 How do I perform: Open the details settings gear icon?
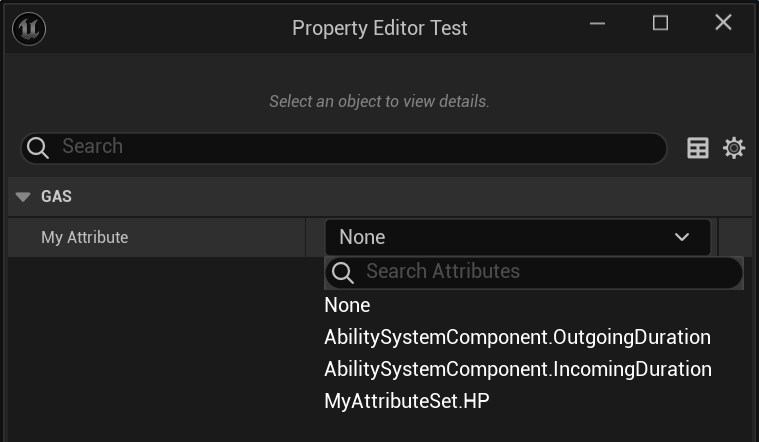(734, 148)
